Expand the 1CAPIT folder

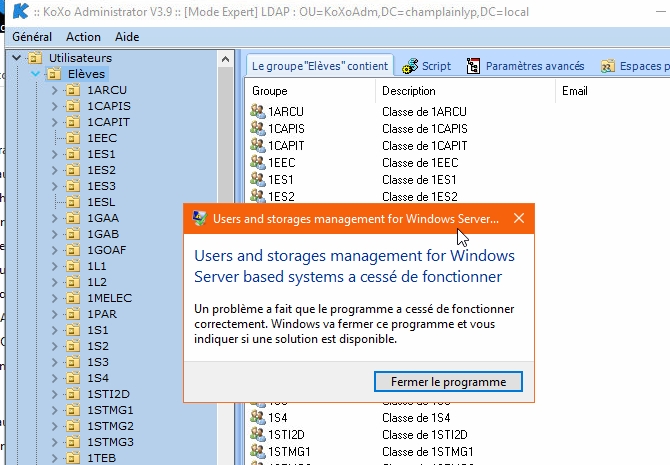point(54,122)
